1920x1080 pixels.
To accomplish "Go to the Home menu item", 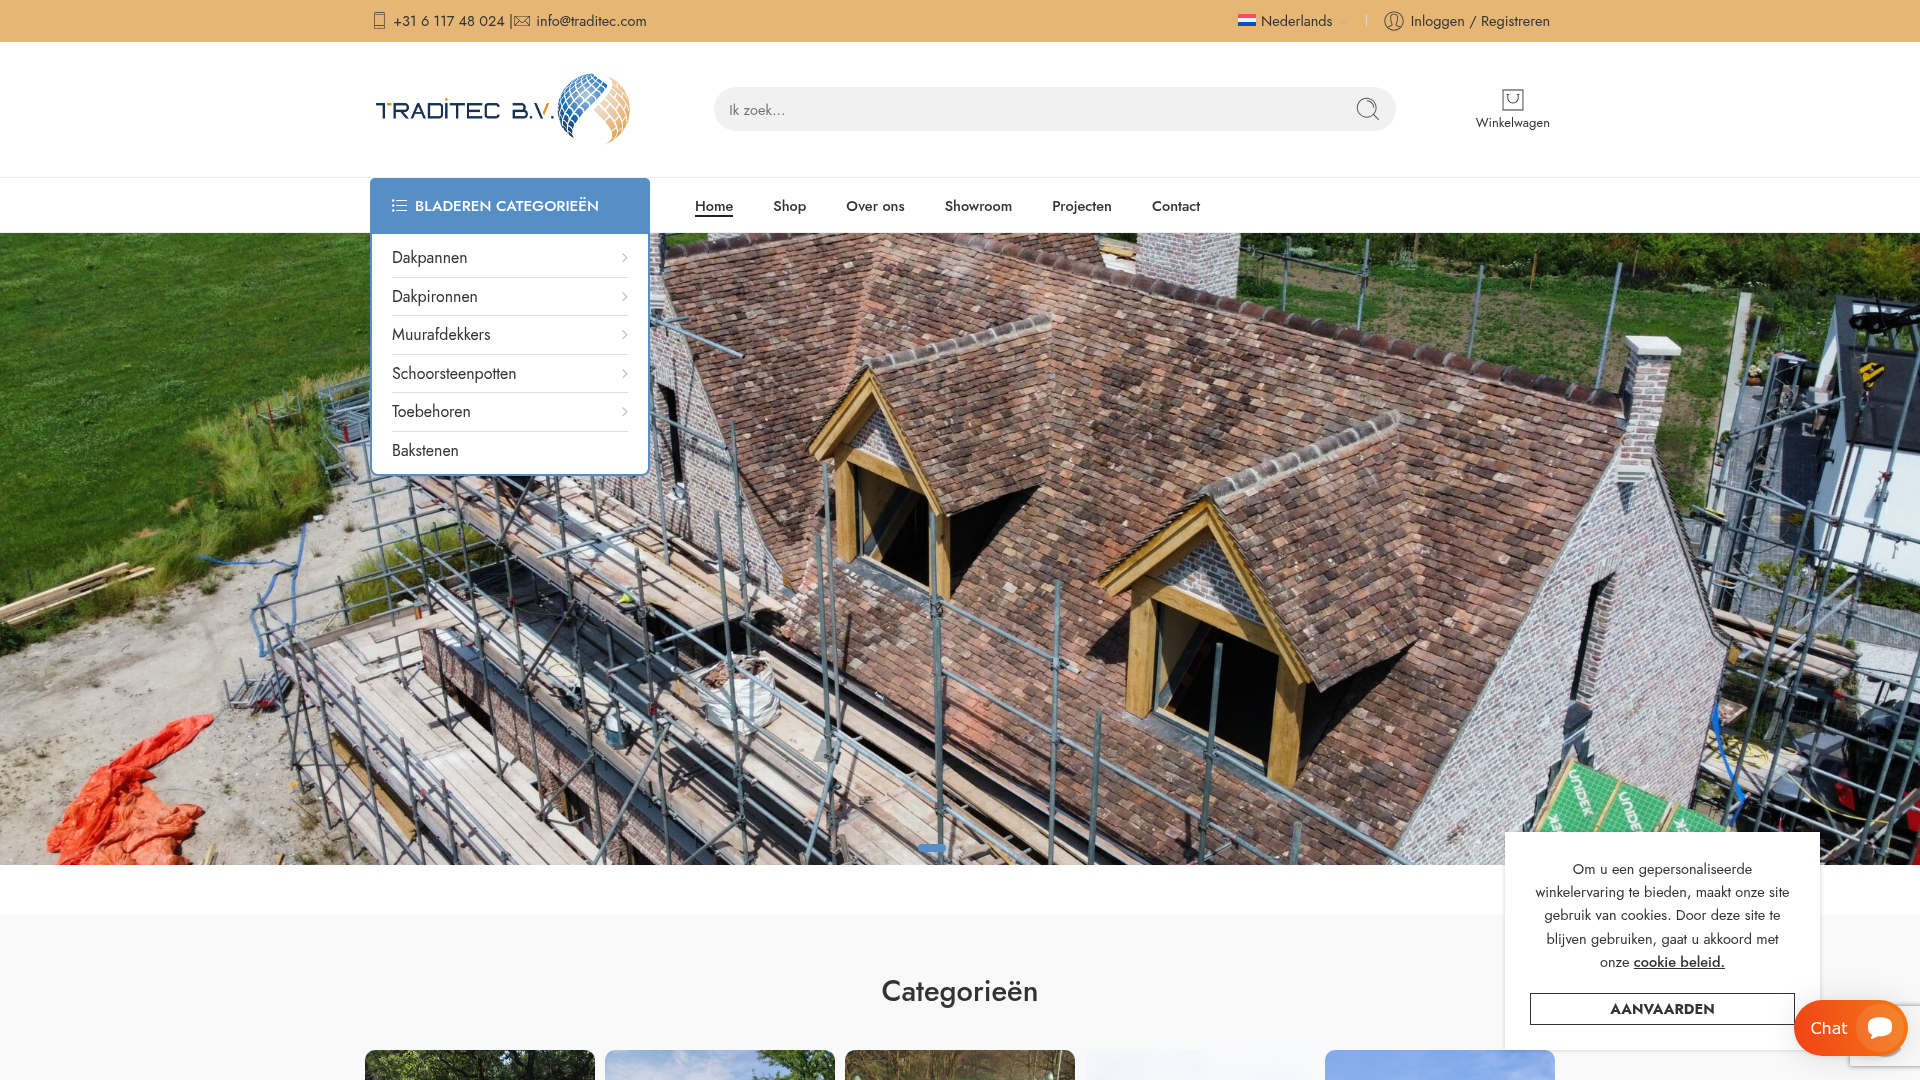I will click(x=714, y=206).
